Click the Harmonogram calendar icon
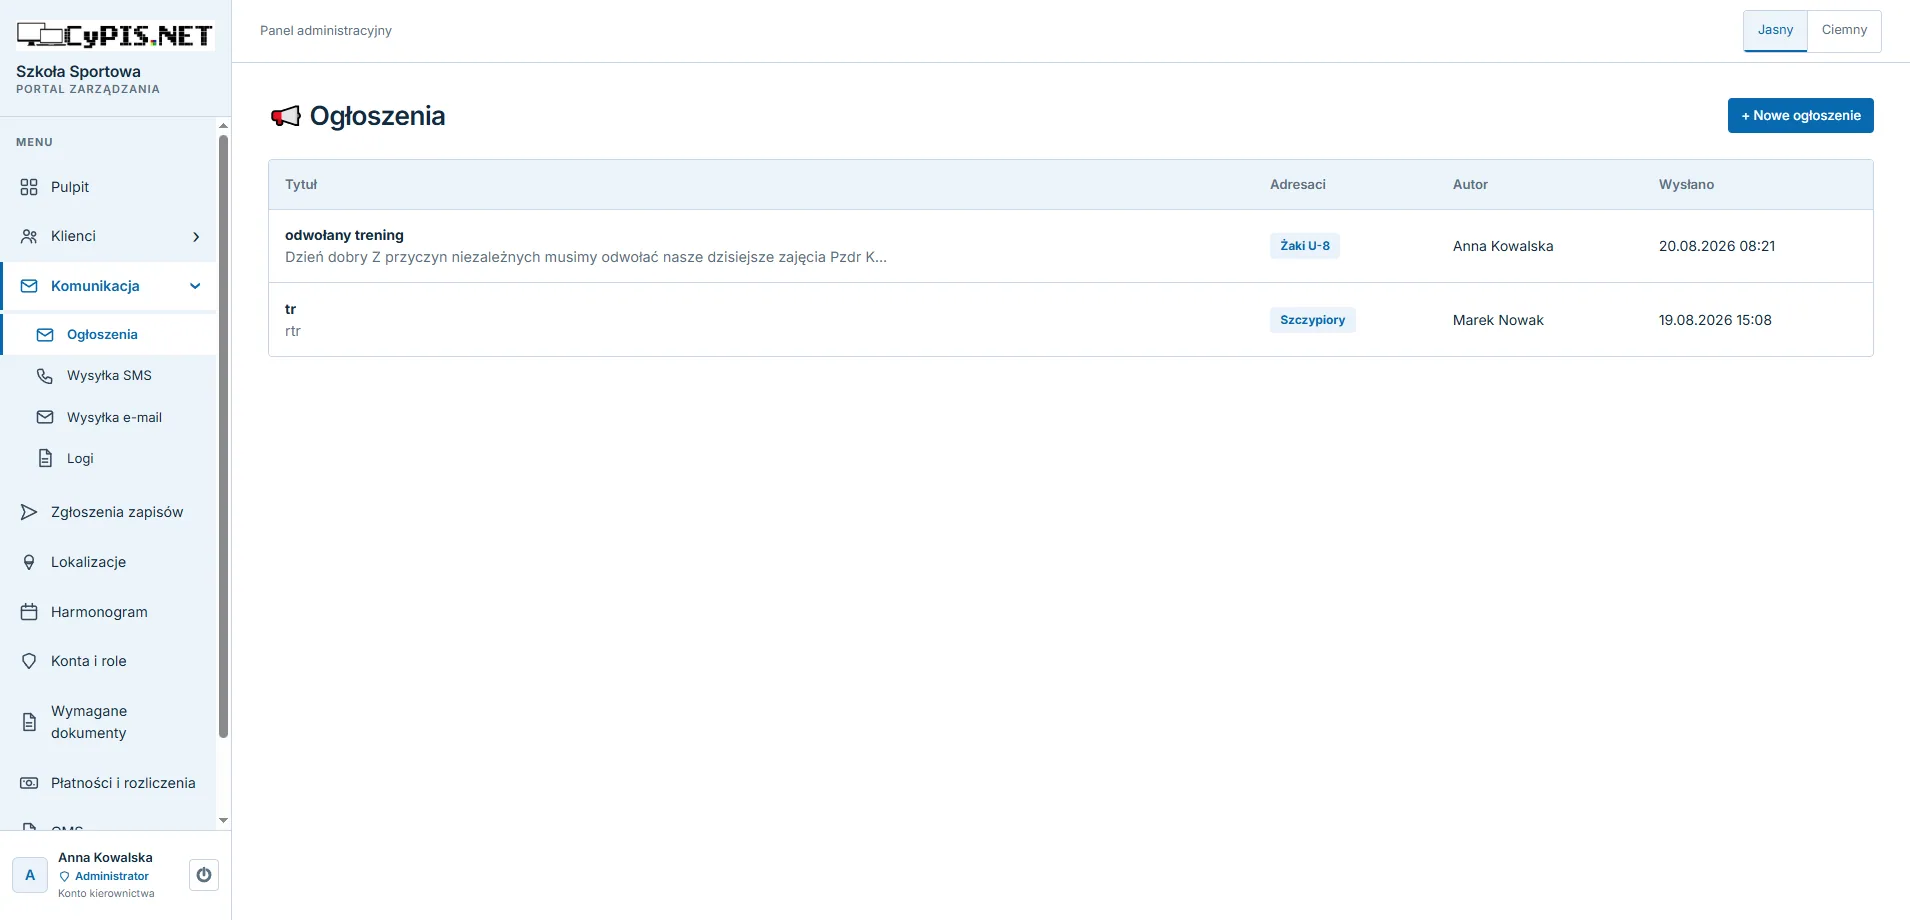Image resolution: width=1910 pixels, height=920 pixels. pos(29,612)
